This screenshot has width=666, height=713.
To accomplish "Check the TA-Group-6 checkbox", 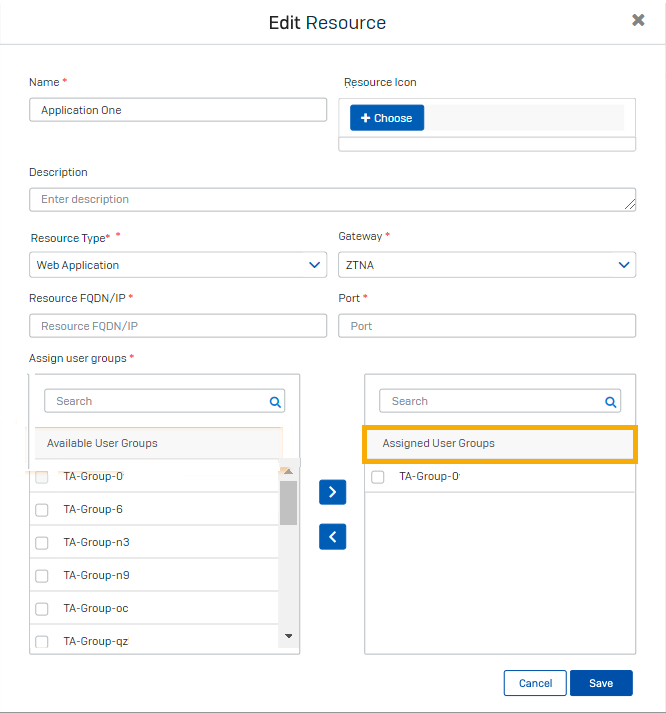I will pos(42,510).
